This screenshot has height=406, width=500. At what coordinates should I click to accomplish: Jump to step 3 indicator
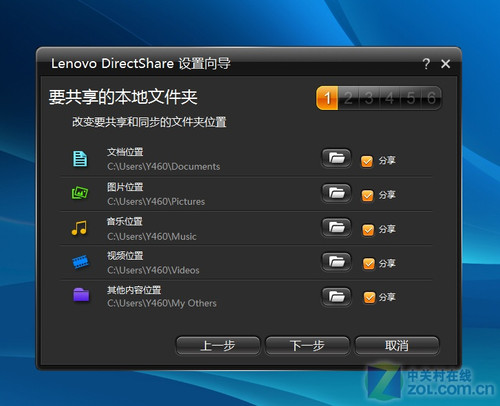coord(369,98)
